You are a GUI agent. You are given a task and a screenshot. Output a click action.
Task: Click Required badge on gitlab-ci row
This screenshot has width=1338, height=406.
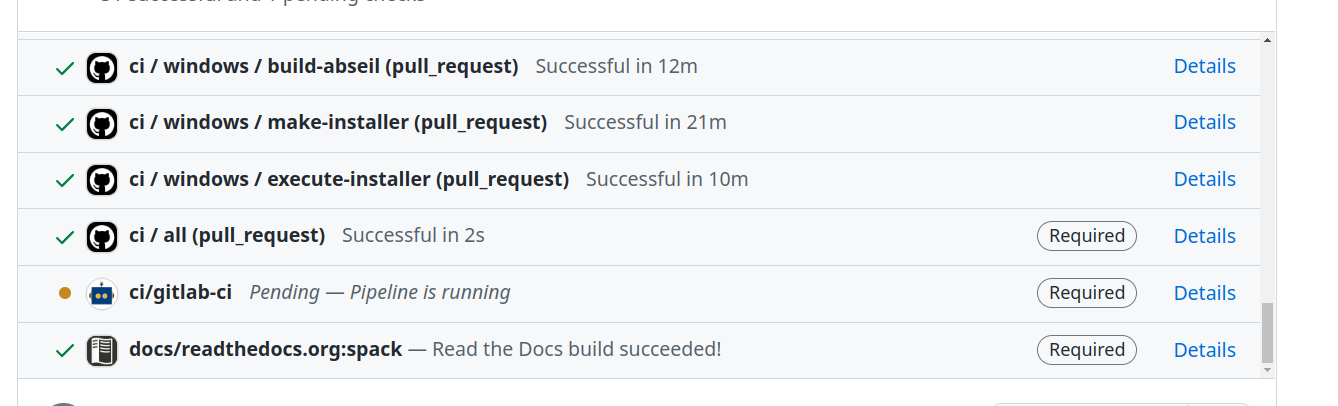tap(1087, 293)
